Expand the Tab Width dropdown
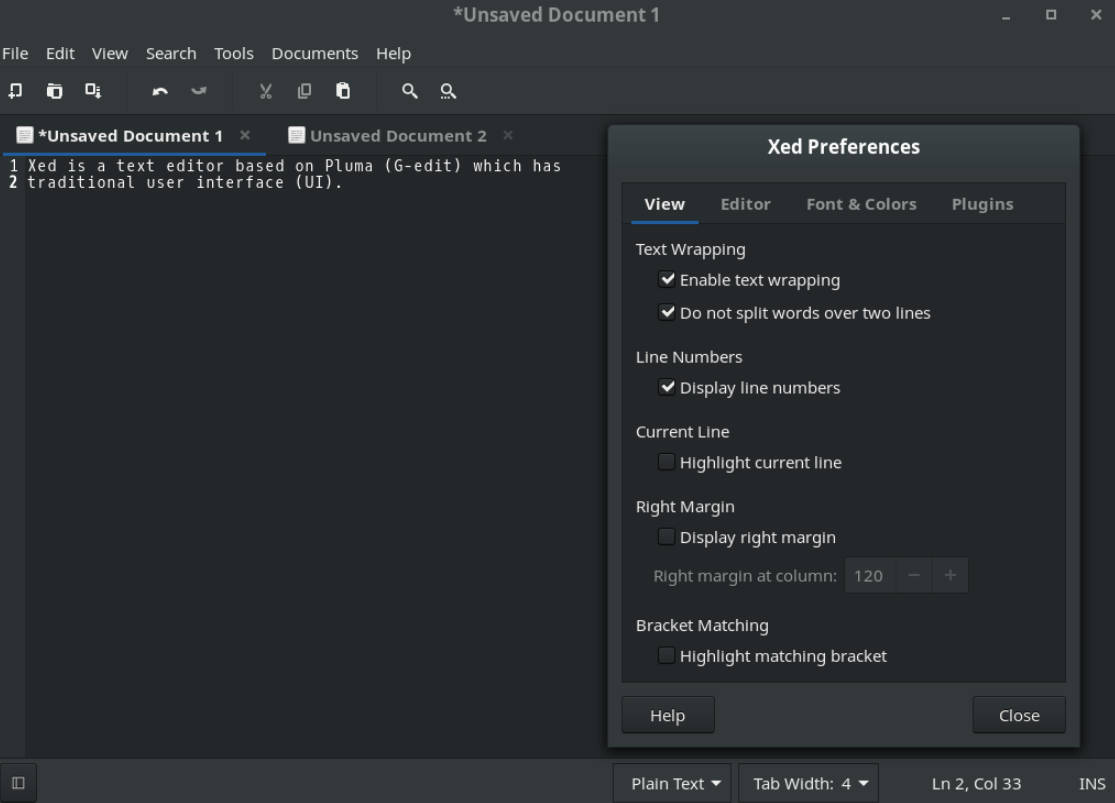 click(x=810, y=784)
